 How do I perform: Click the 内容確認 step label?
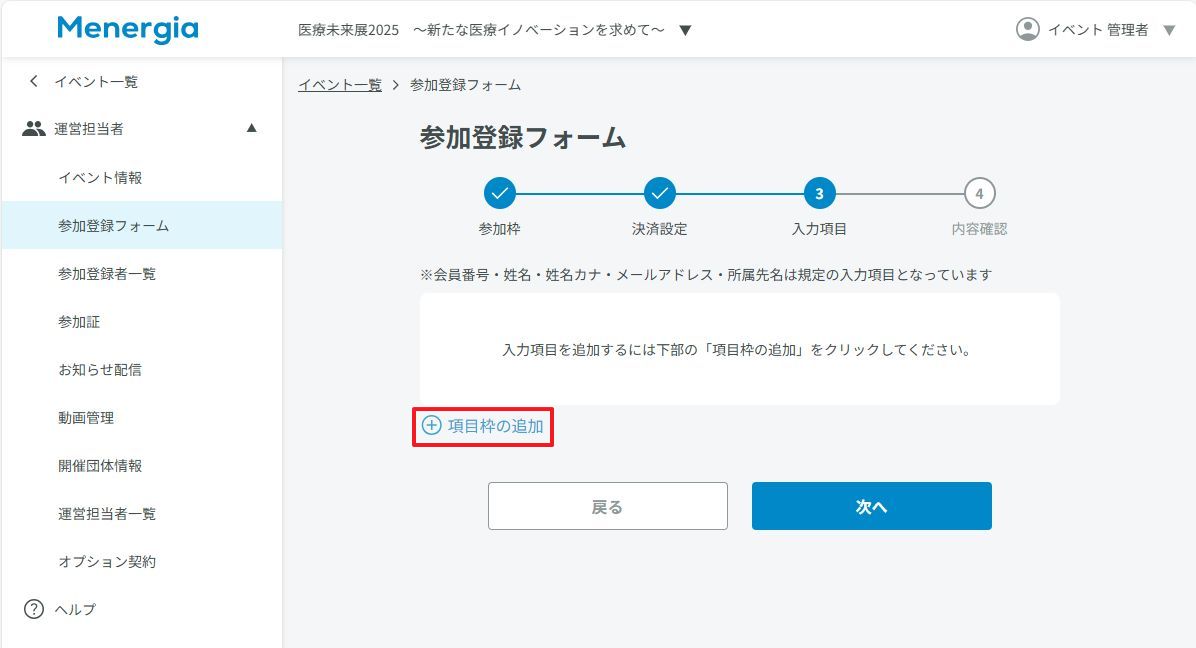[979, 229]
